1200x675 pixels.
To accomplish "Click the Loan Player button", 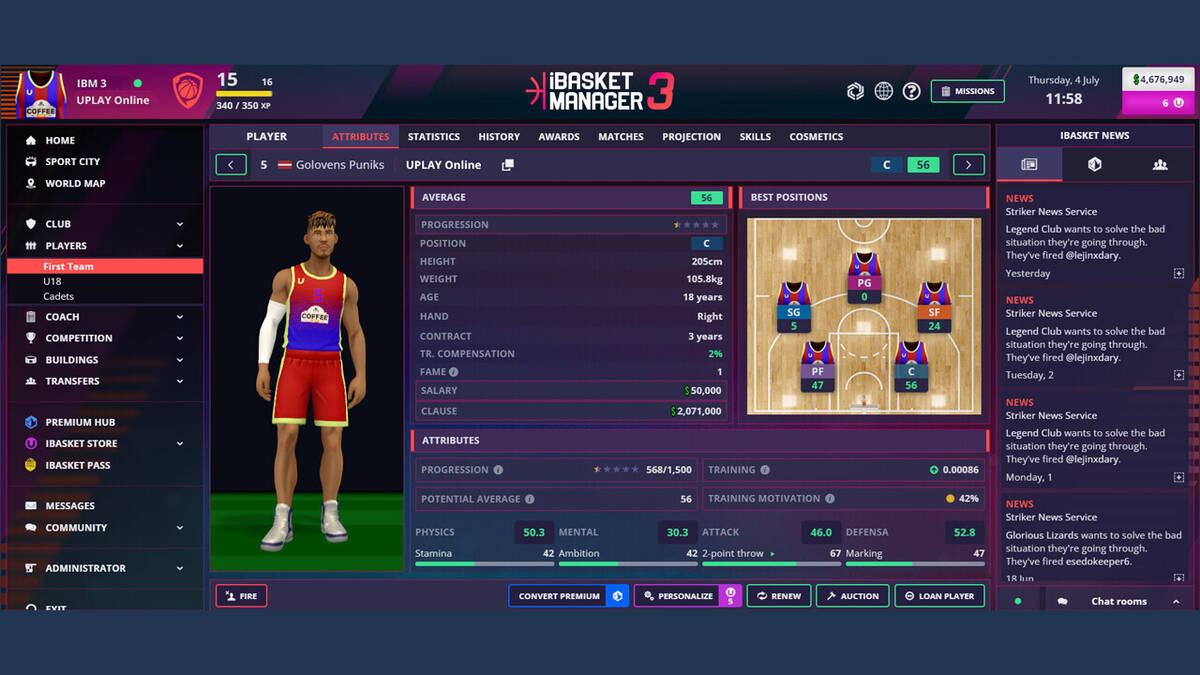I will 939,596.
